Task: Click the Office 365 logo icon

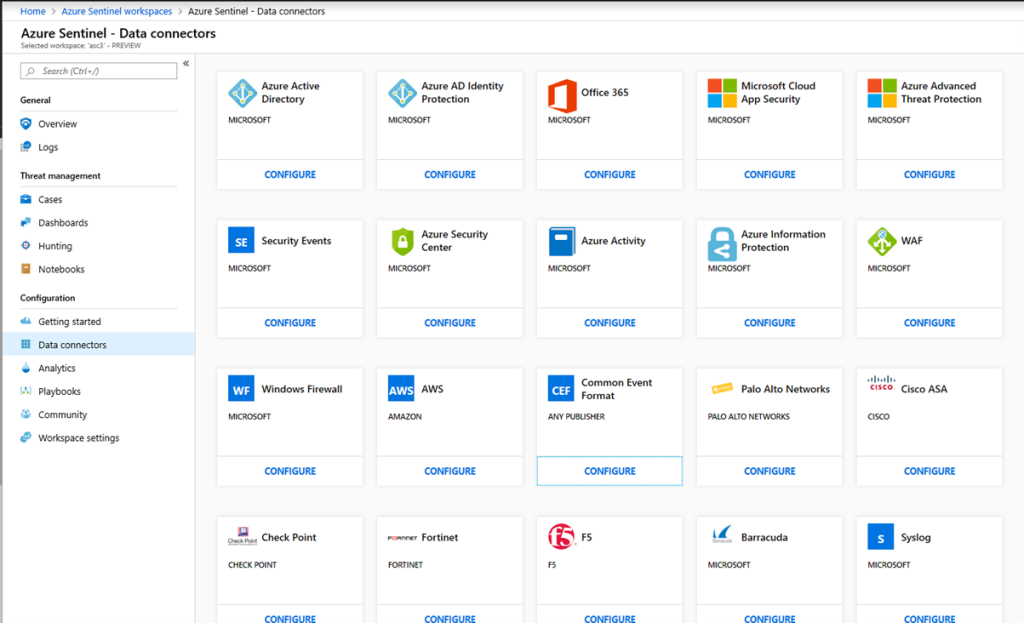Action: pyautogui.click(x=562, y=93)
